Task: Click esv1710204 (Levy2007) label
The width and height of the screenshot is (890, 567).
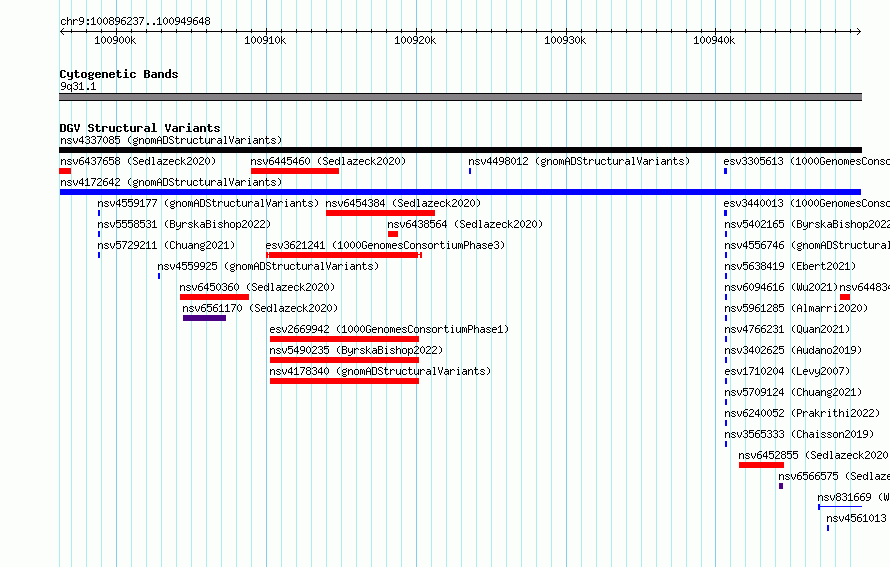Action: (787, 371)
